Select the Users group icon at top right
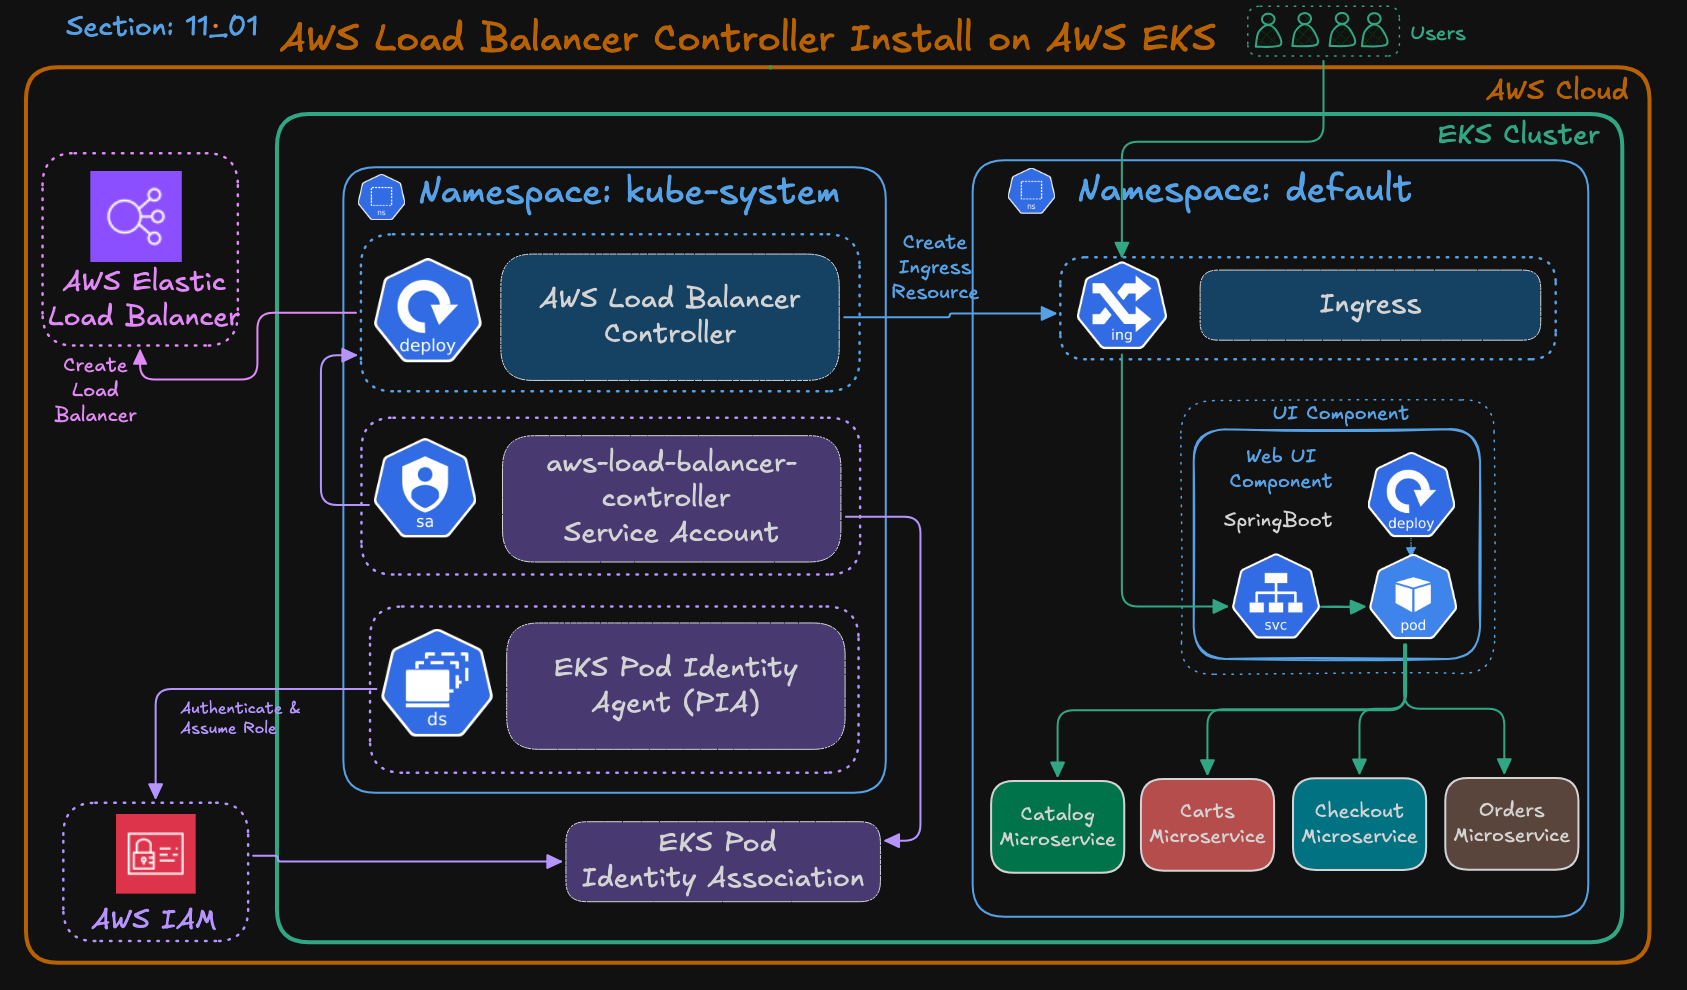 pos(1322,30)
